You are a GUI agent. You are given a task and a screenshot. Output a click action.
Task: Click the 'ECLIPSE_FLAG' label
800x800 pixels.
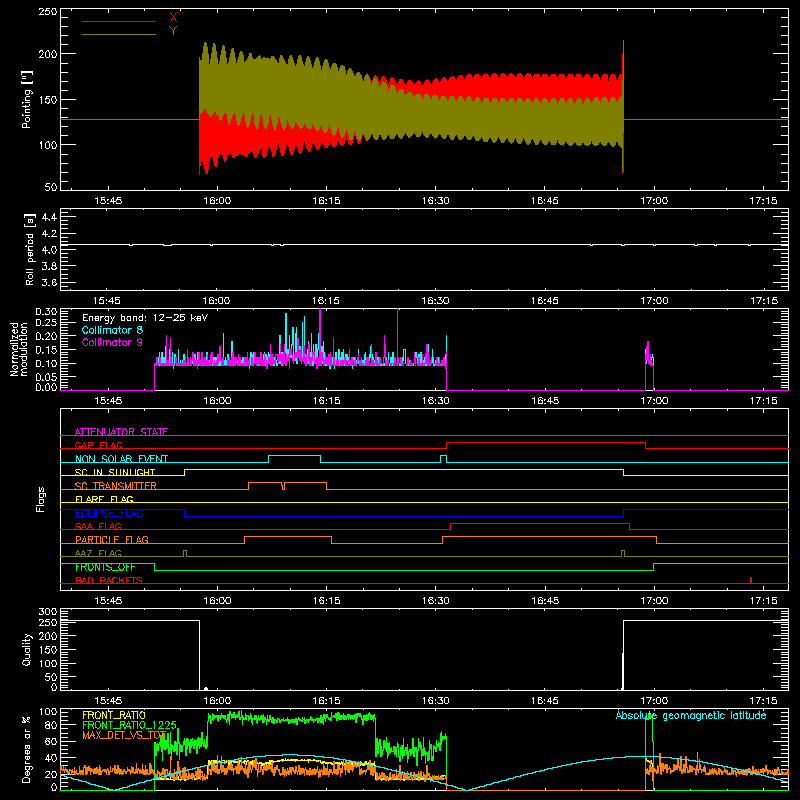[x=109, y=513]
